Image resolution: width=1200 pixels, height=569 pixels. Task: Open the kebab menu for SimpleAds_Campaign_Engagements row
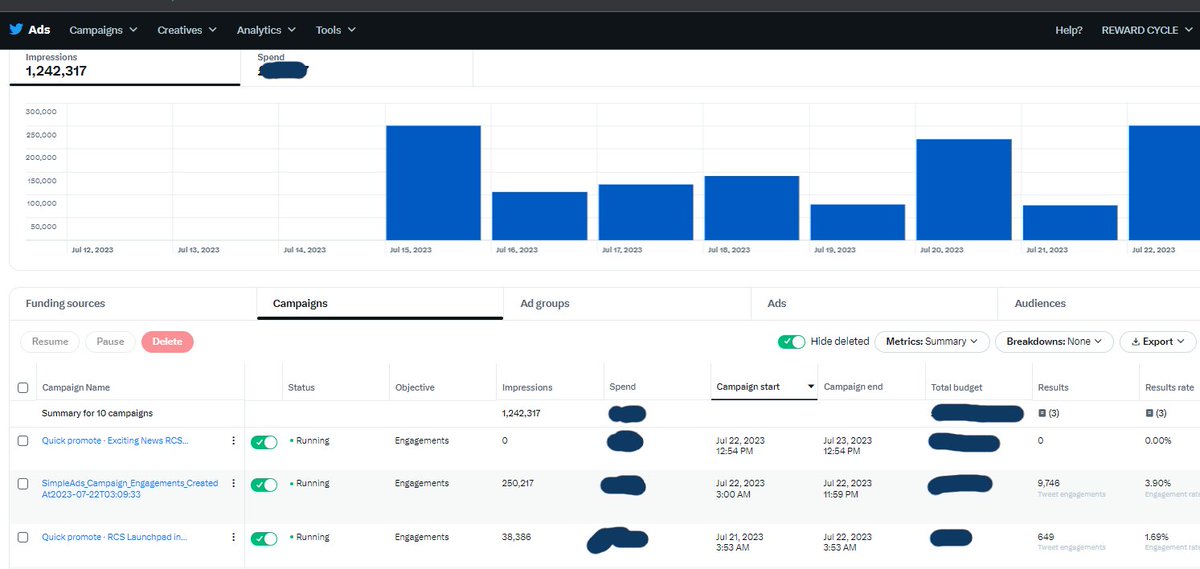[234, 483]
